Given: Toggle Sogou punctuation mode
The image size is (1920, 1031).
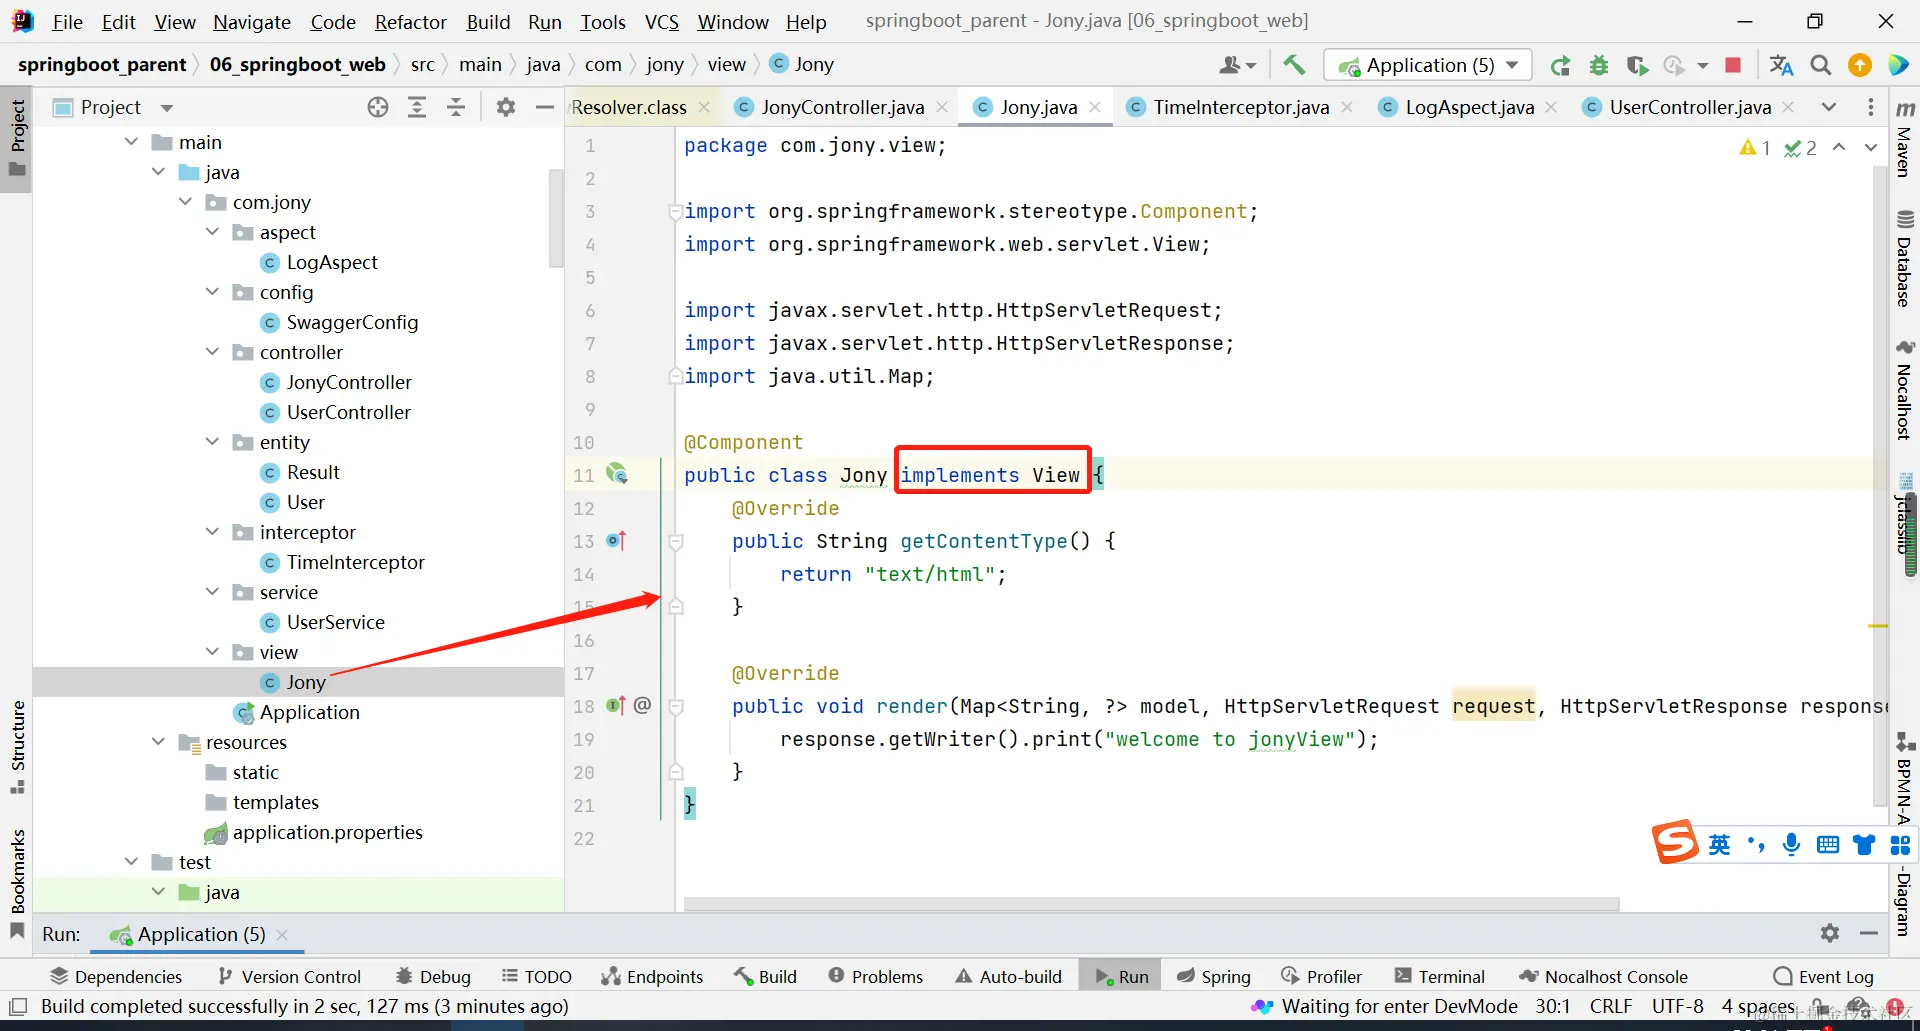Looking at the screenshot, I should [1756, 845].
